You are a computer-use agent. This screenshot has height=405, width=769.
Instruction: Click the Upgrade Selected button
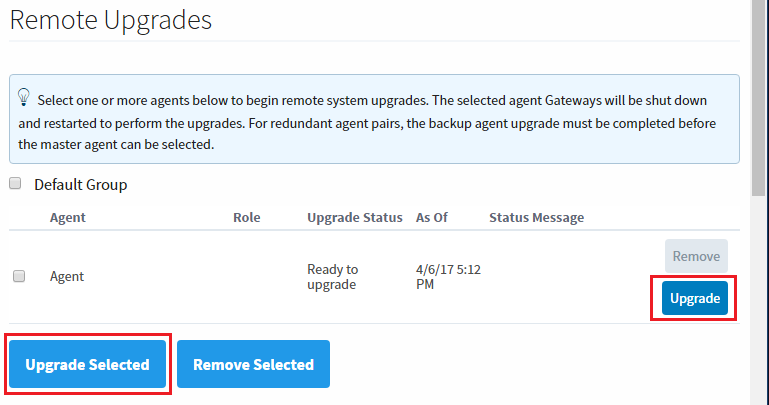pyautogui.click(x=87, y=364)
